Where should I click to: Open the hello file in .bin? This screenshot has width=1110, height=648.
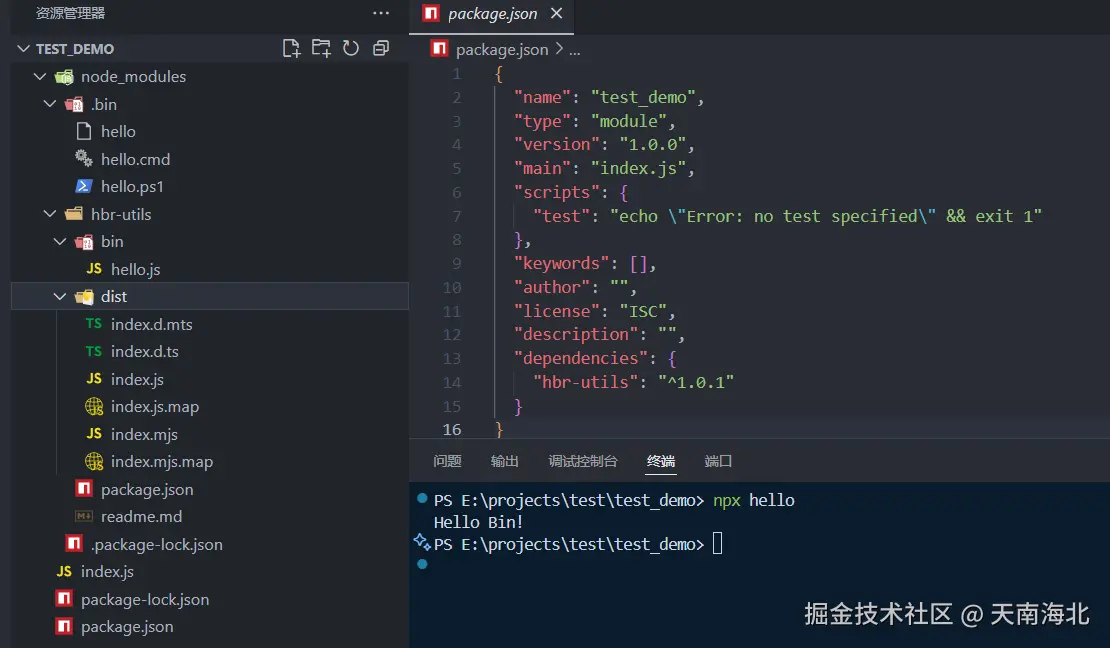118,132
